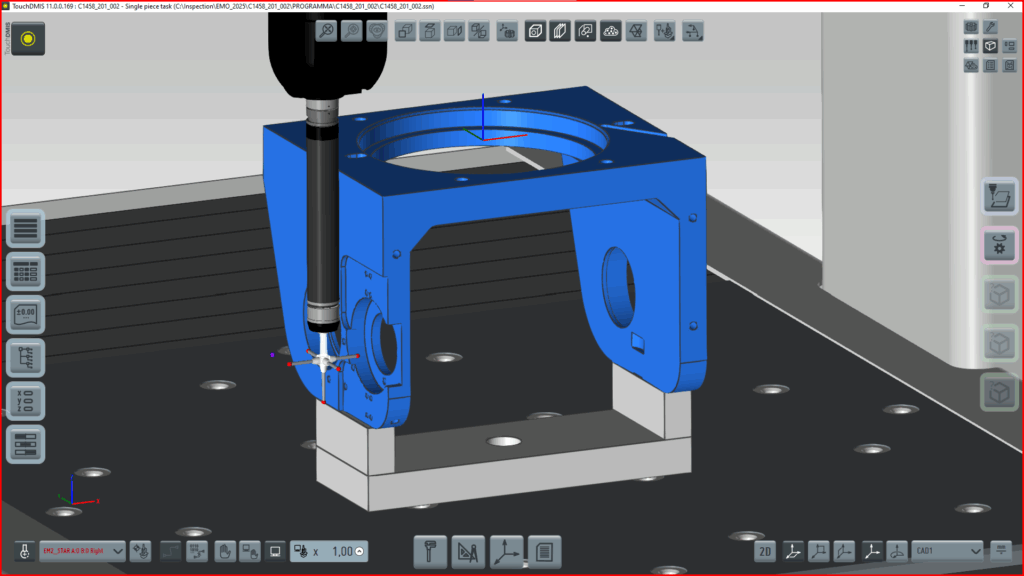Toggle the wireframe mesh display icon
The image size is (1024, 576).
tap(636, 32)
